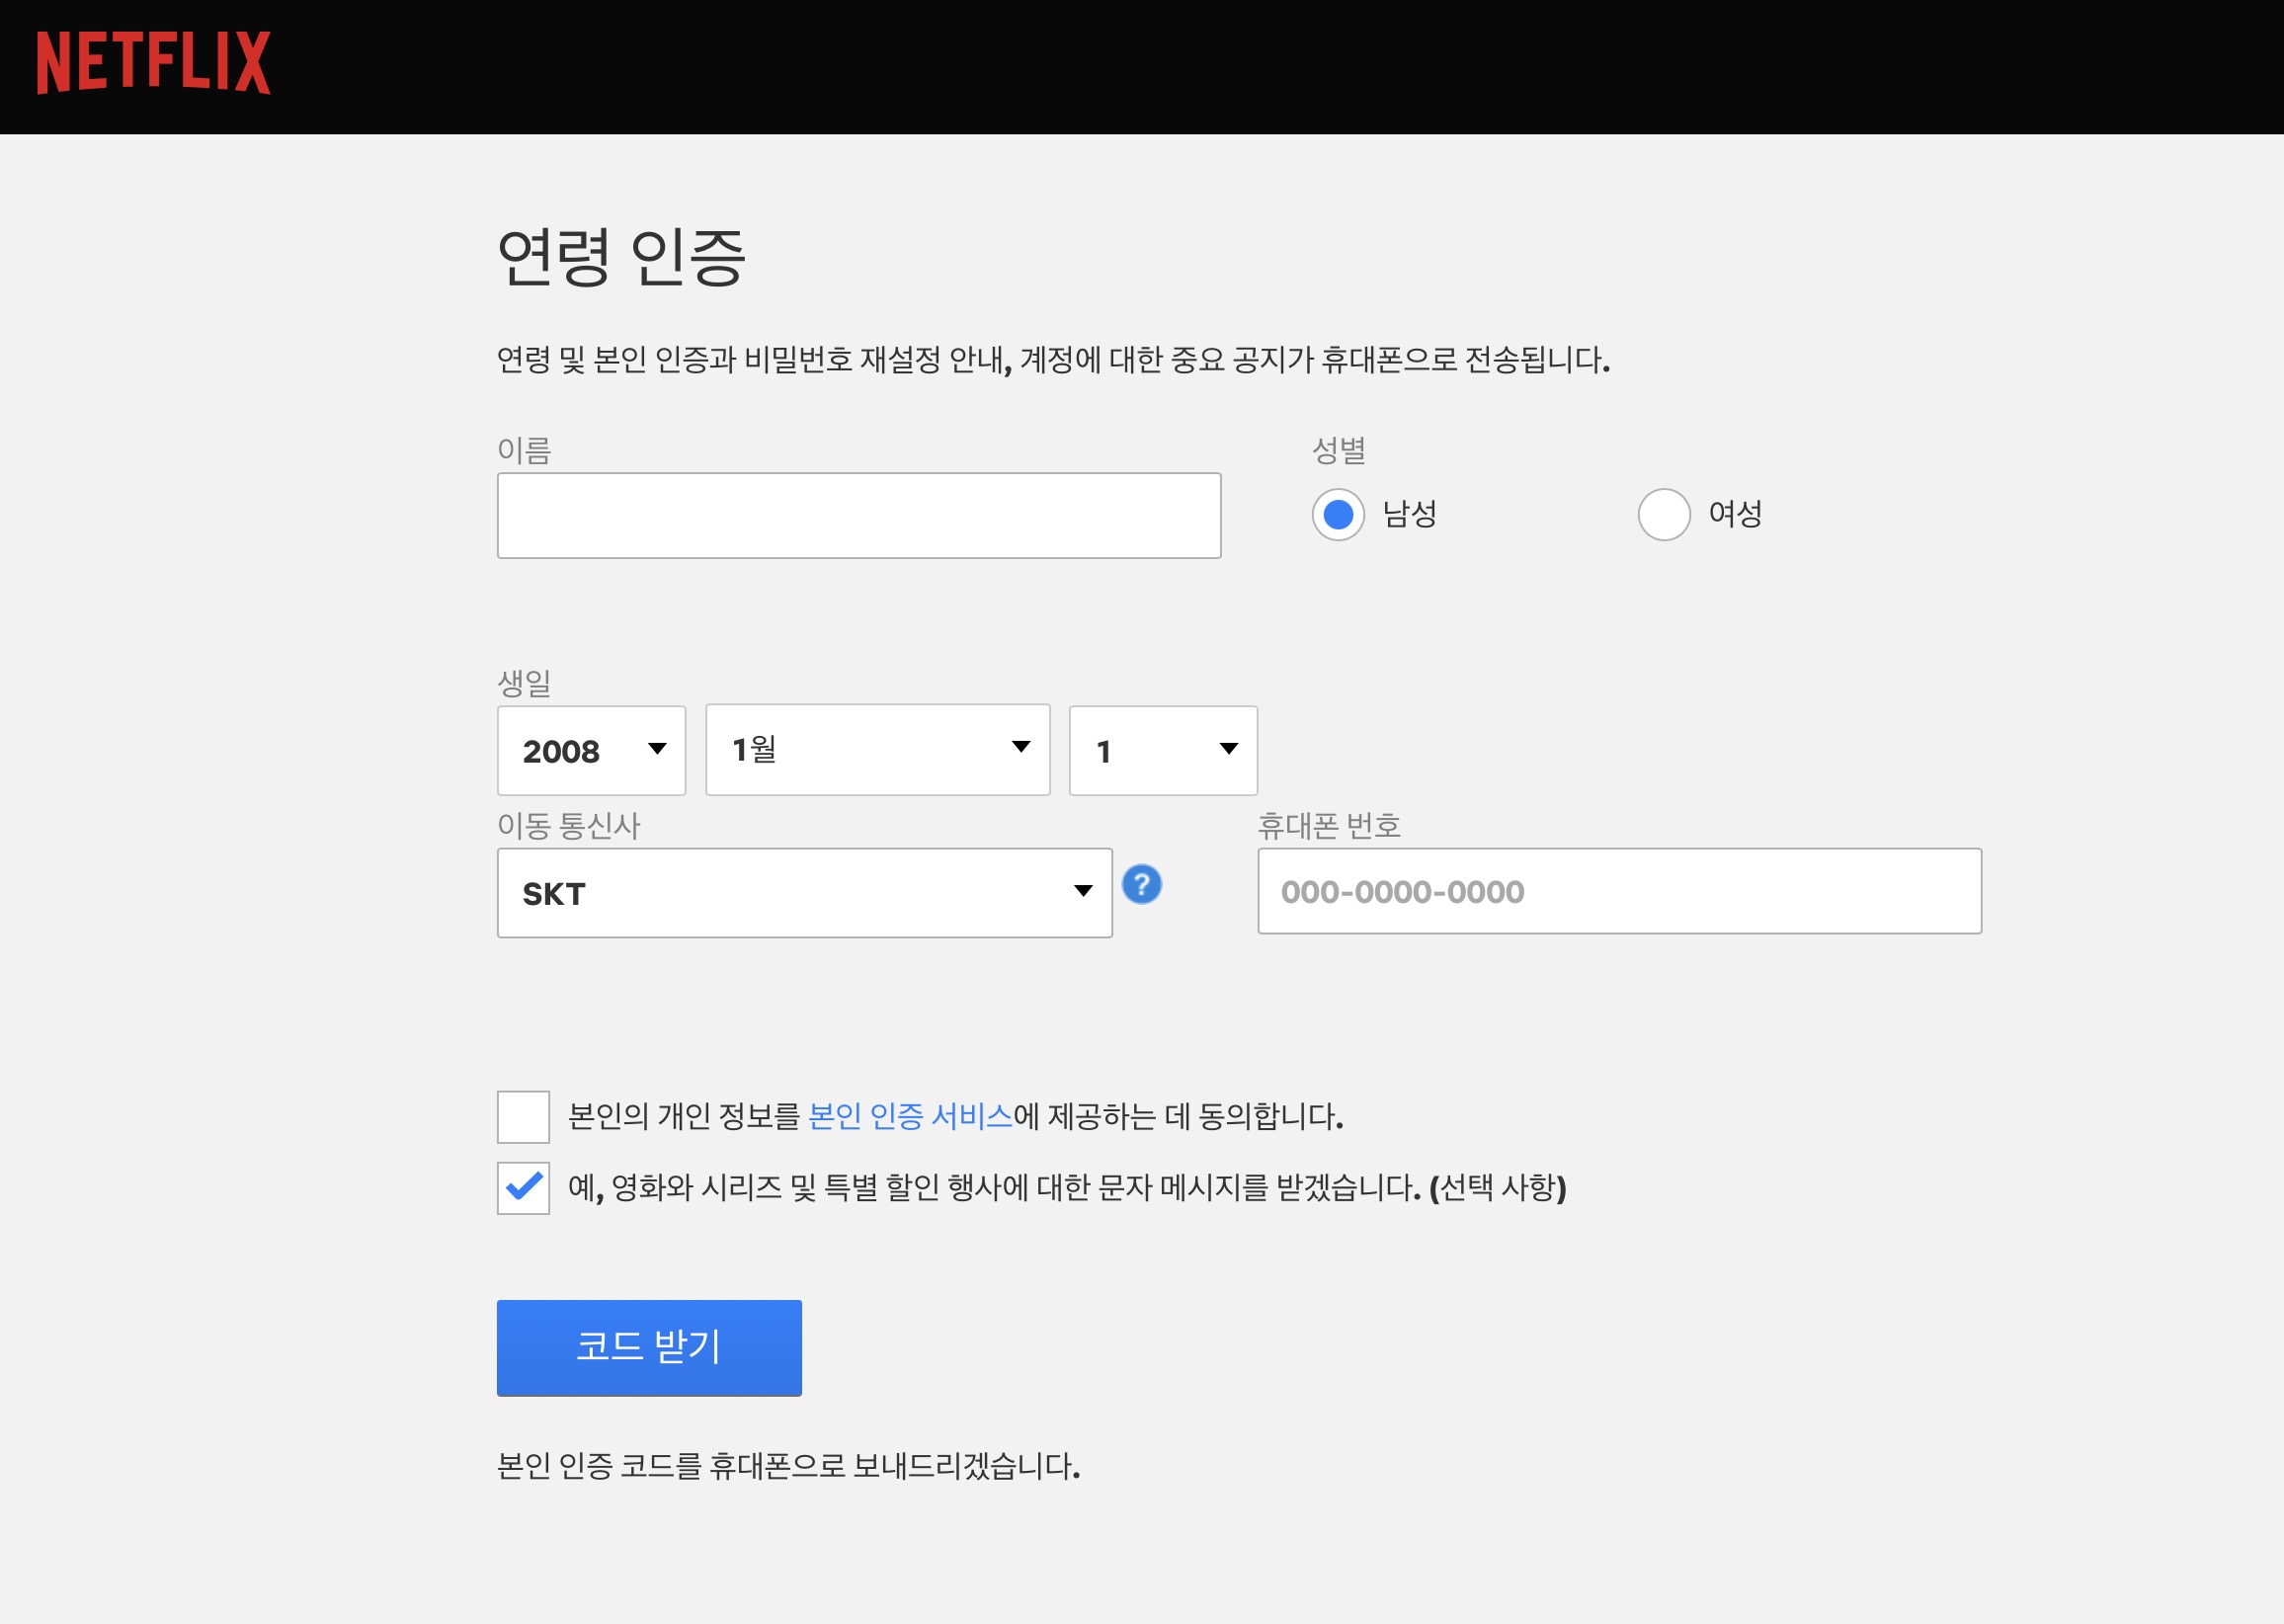2284x1624 pixels.
Task: Open the birth month dropdown showing 1월
Action: coord(878,750)
